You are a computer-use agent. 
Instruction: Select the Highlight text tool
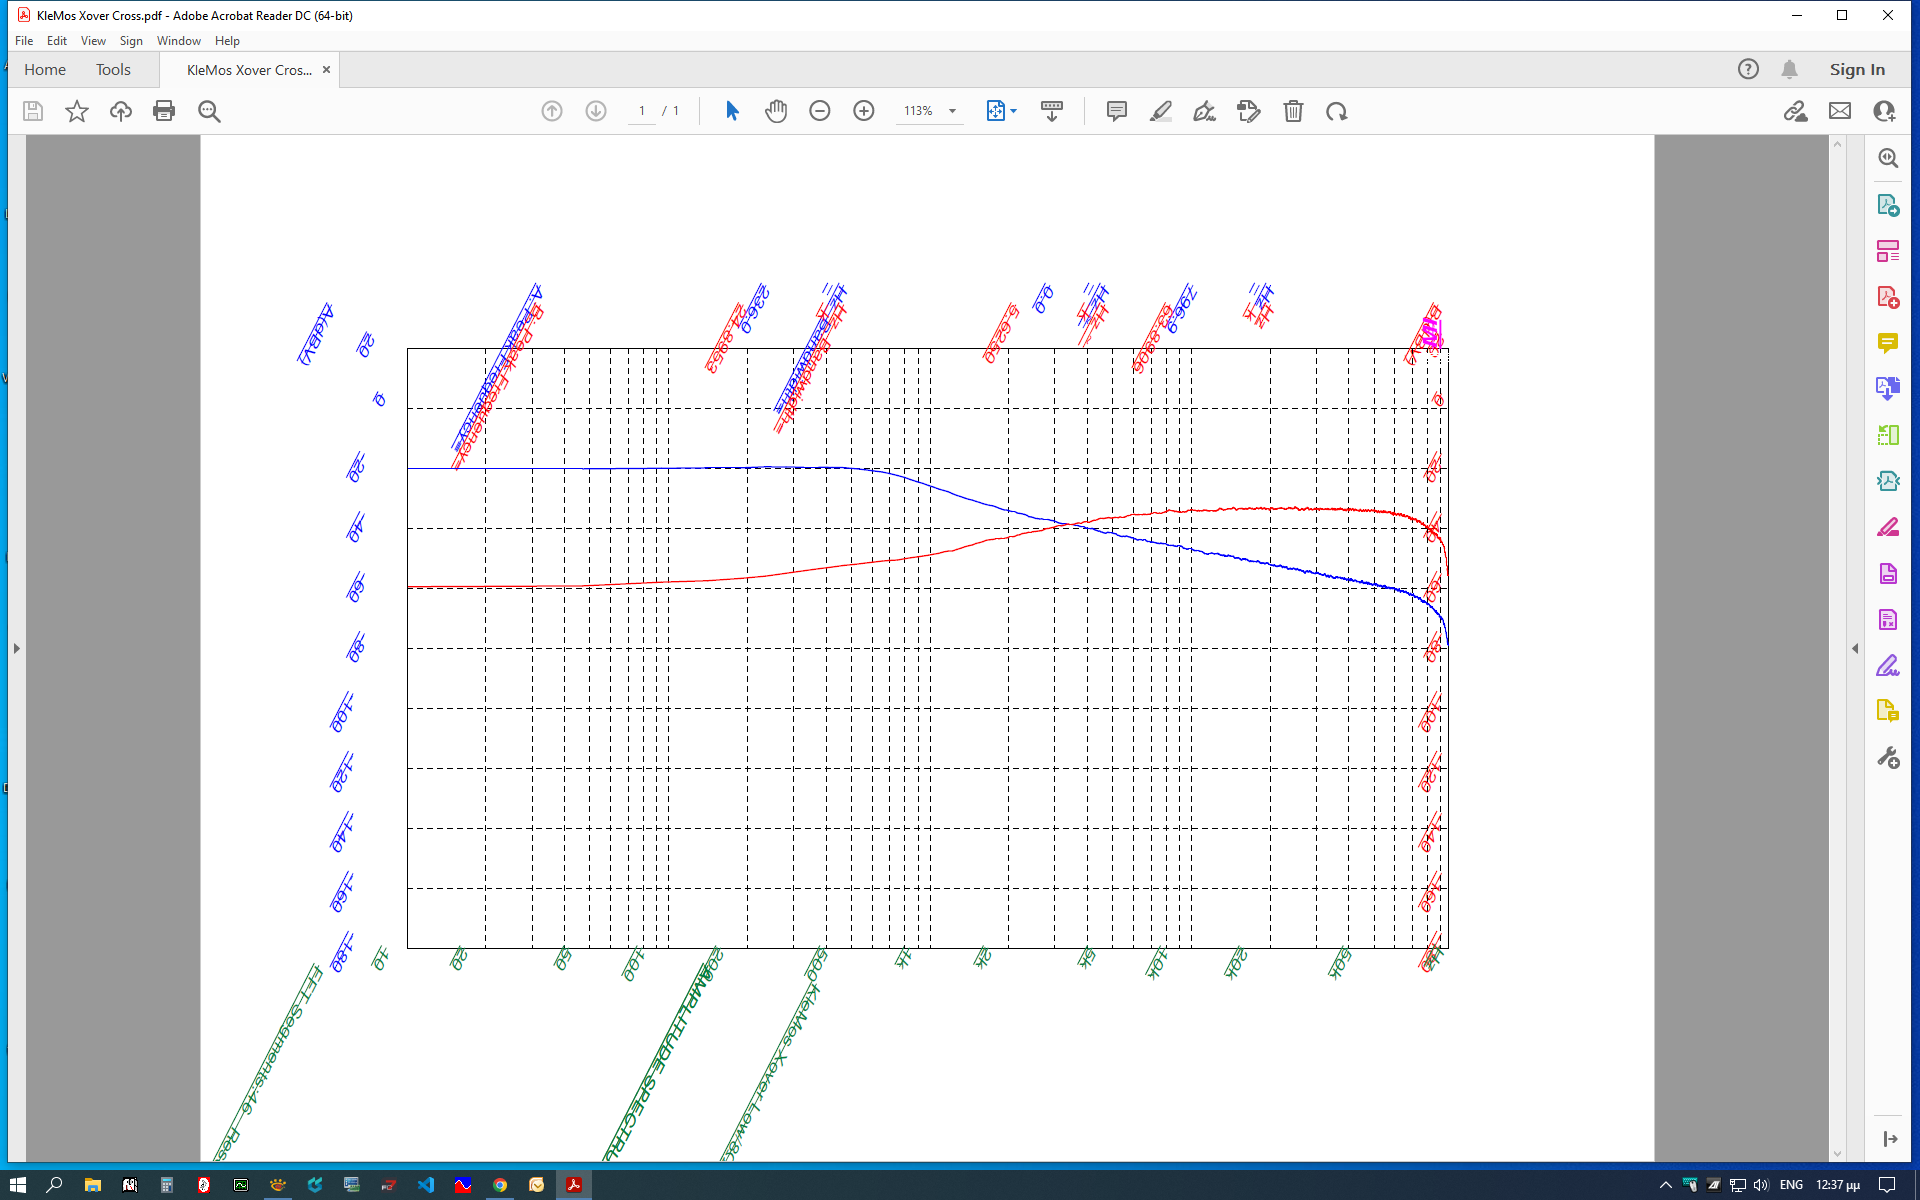pyautogui.click(x=1161, y=111)
